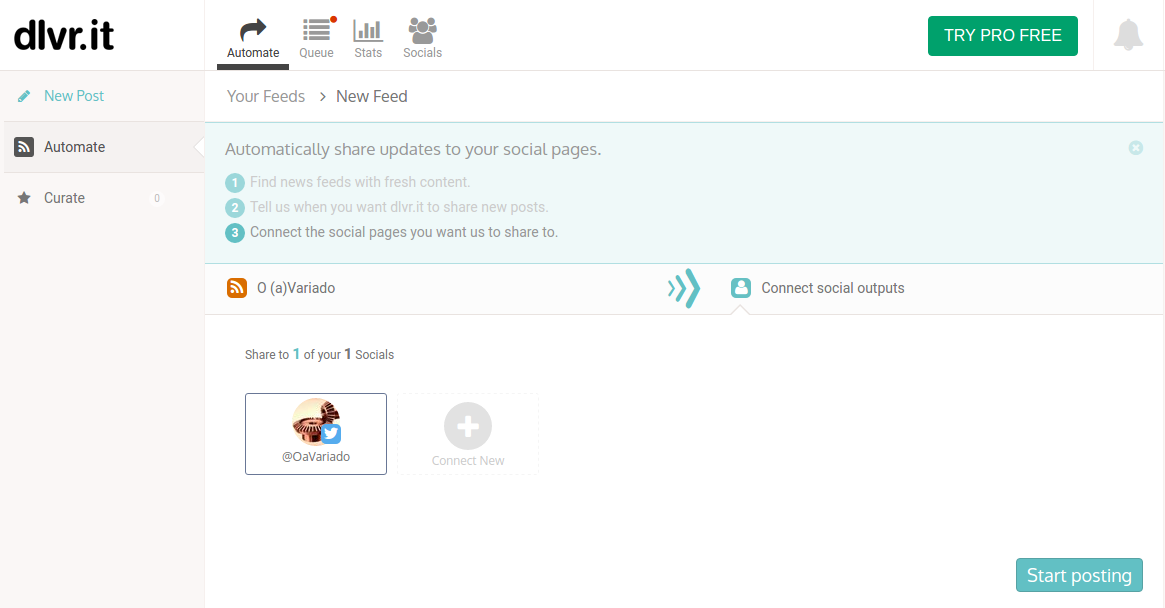Click the star icon beside Curate
1165x608 pixels.
click(25, 198)
